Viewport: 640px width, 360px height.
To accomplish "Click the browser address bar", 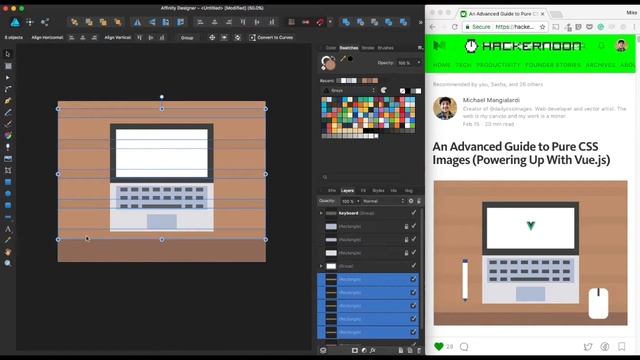I will click(505, 27).
